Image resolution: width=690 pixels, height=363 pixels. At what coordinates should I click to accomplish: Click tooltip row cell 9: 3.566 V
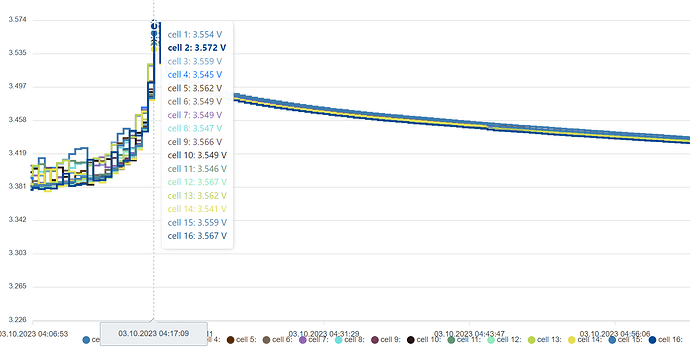[195, 142]
